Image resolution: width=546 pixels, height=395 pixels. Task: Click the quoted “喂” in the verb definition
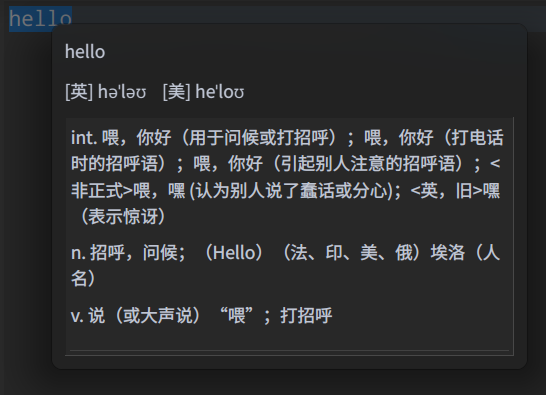click(x=236, y=316)
